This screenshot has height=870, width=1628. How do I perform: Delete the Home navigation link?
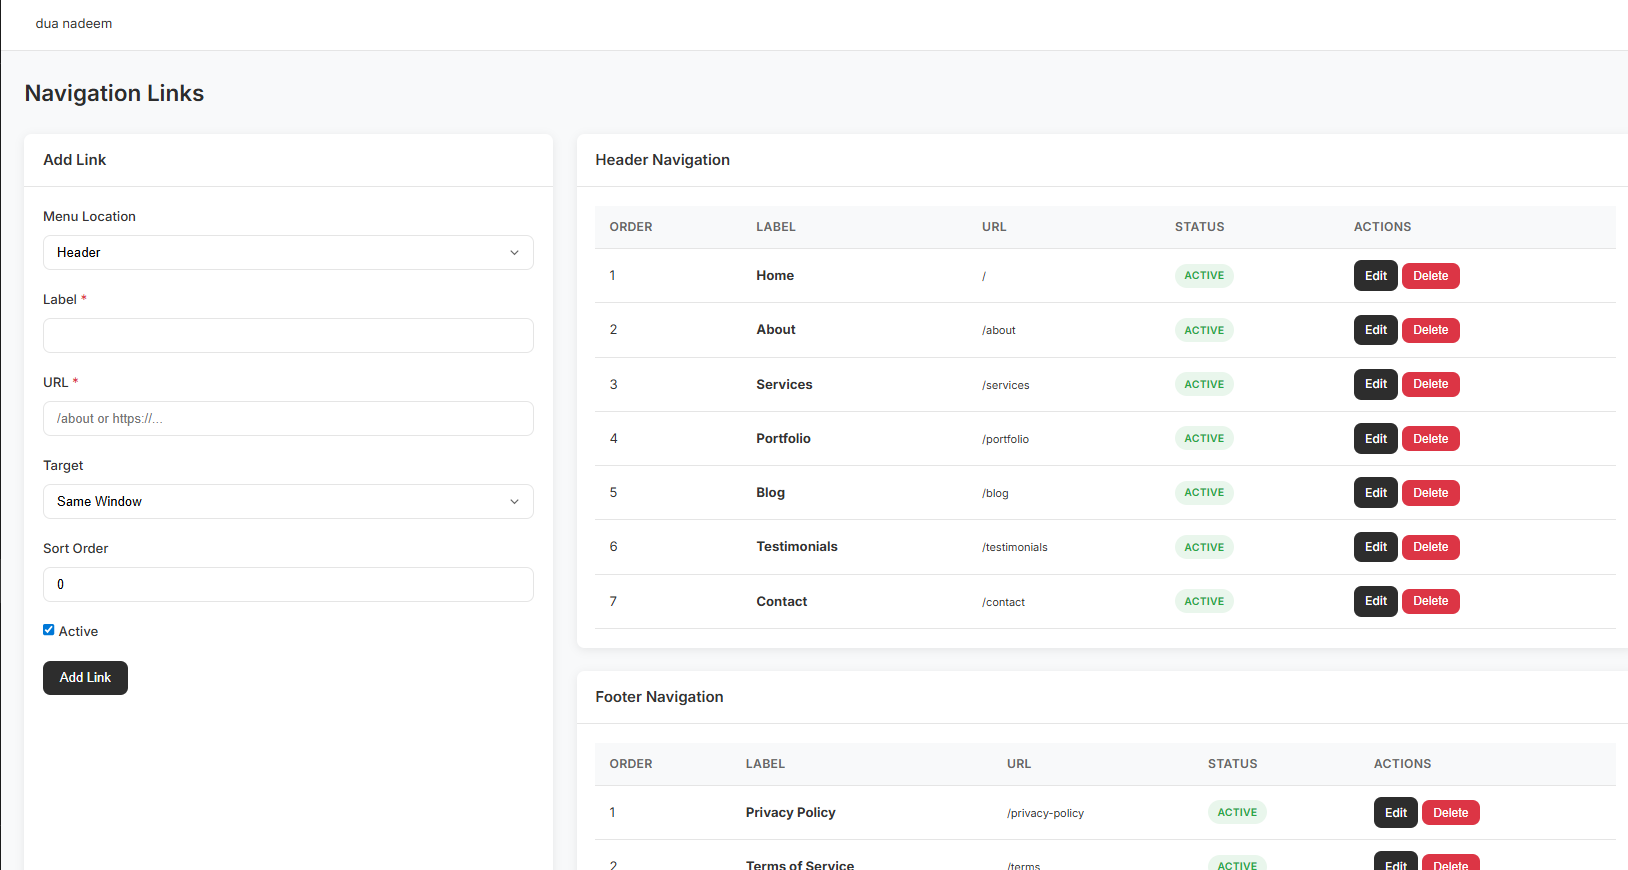[x=1430, y=276]
